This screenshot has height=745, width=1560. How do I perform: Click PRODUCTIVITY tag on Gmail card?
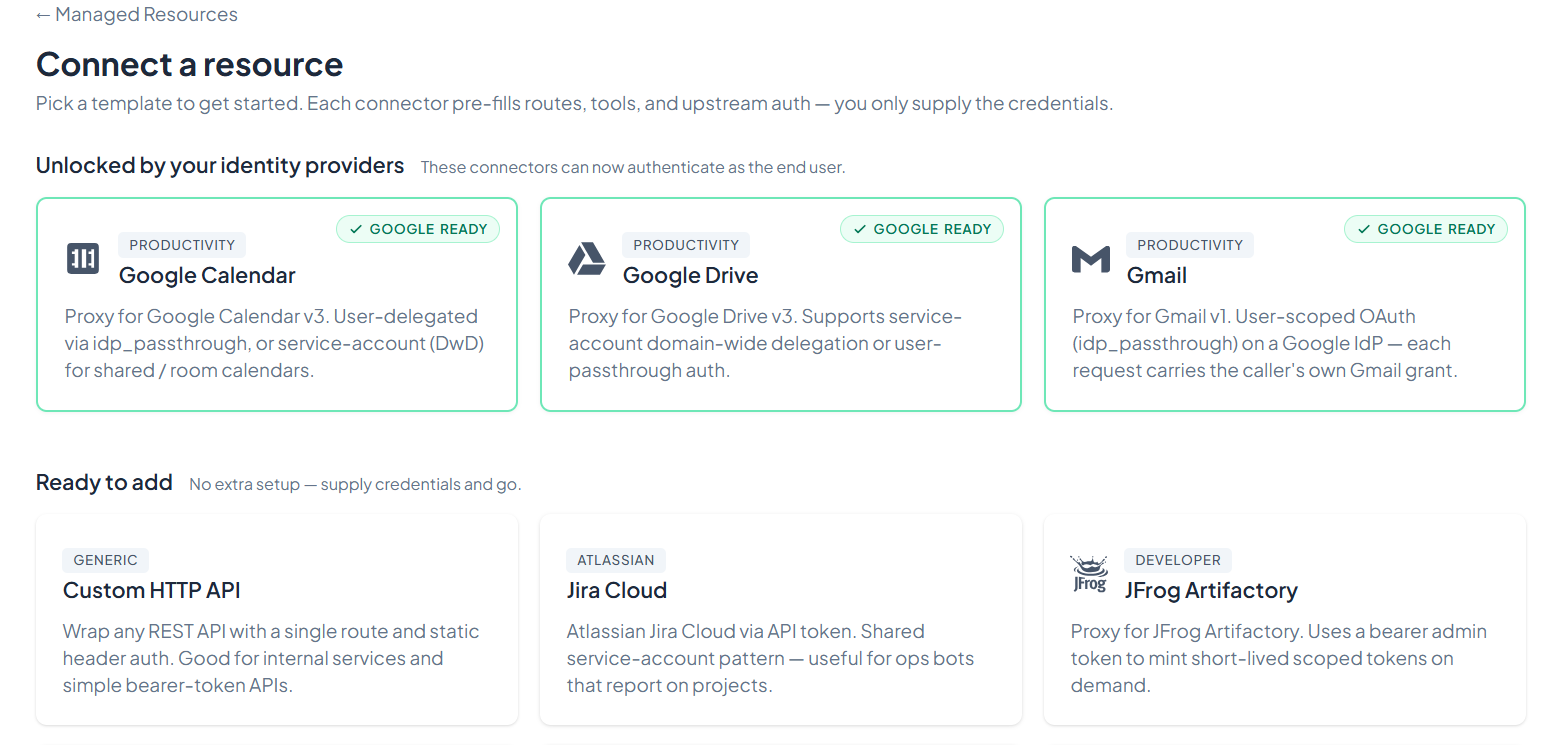(1190, 245)
